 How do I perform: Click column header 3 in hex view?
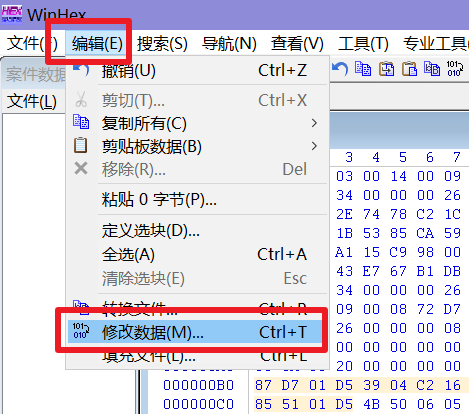pyautogui.click(x=349, y=157)
